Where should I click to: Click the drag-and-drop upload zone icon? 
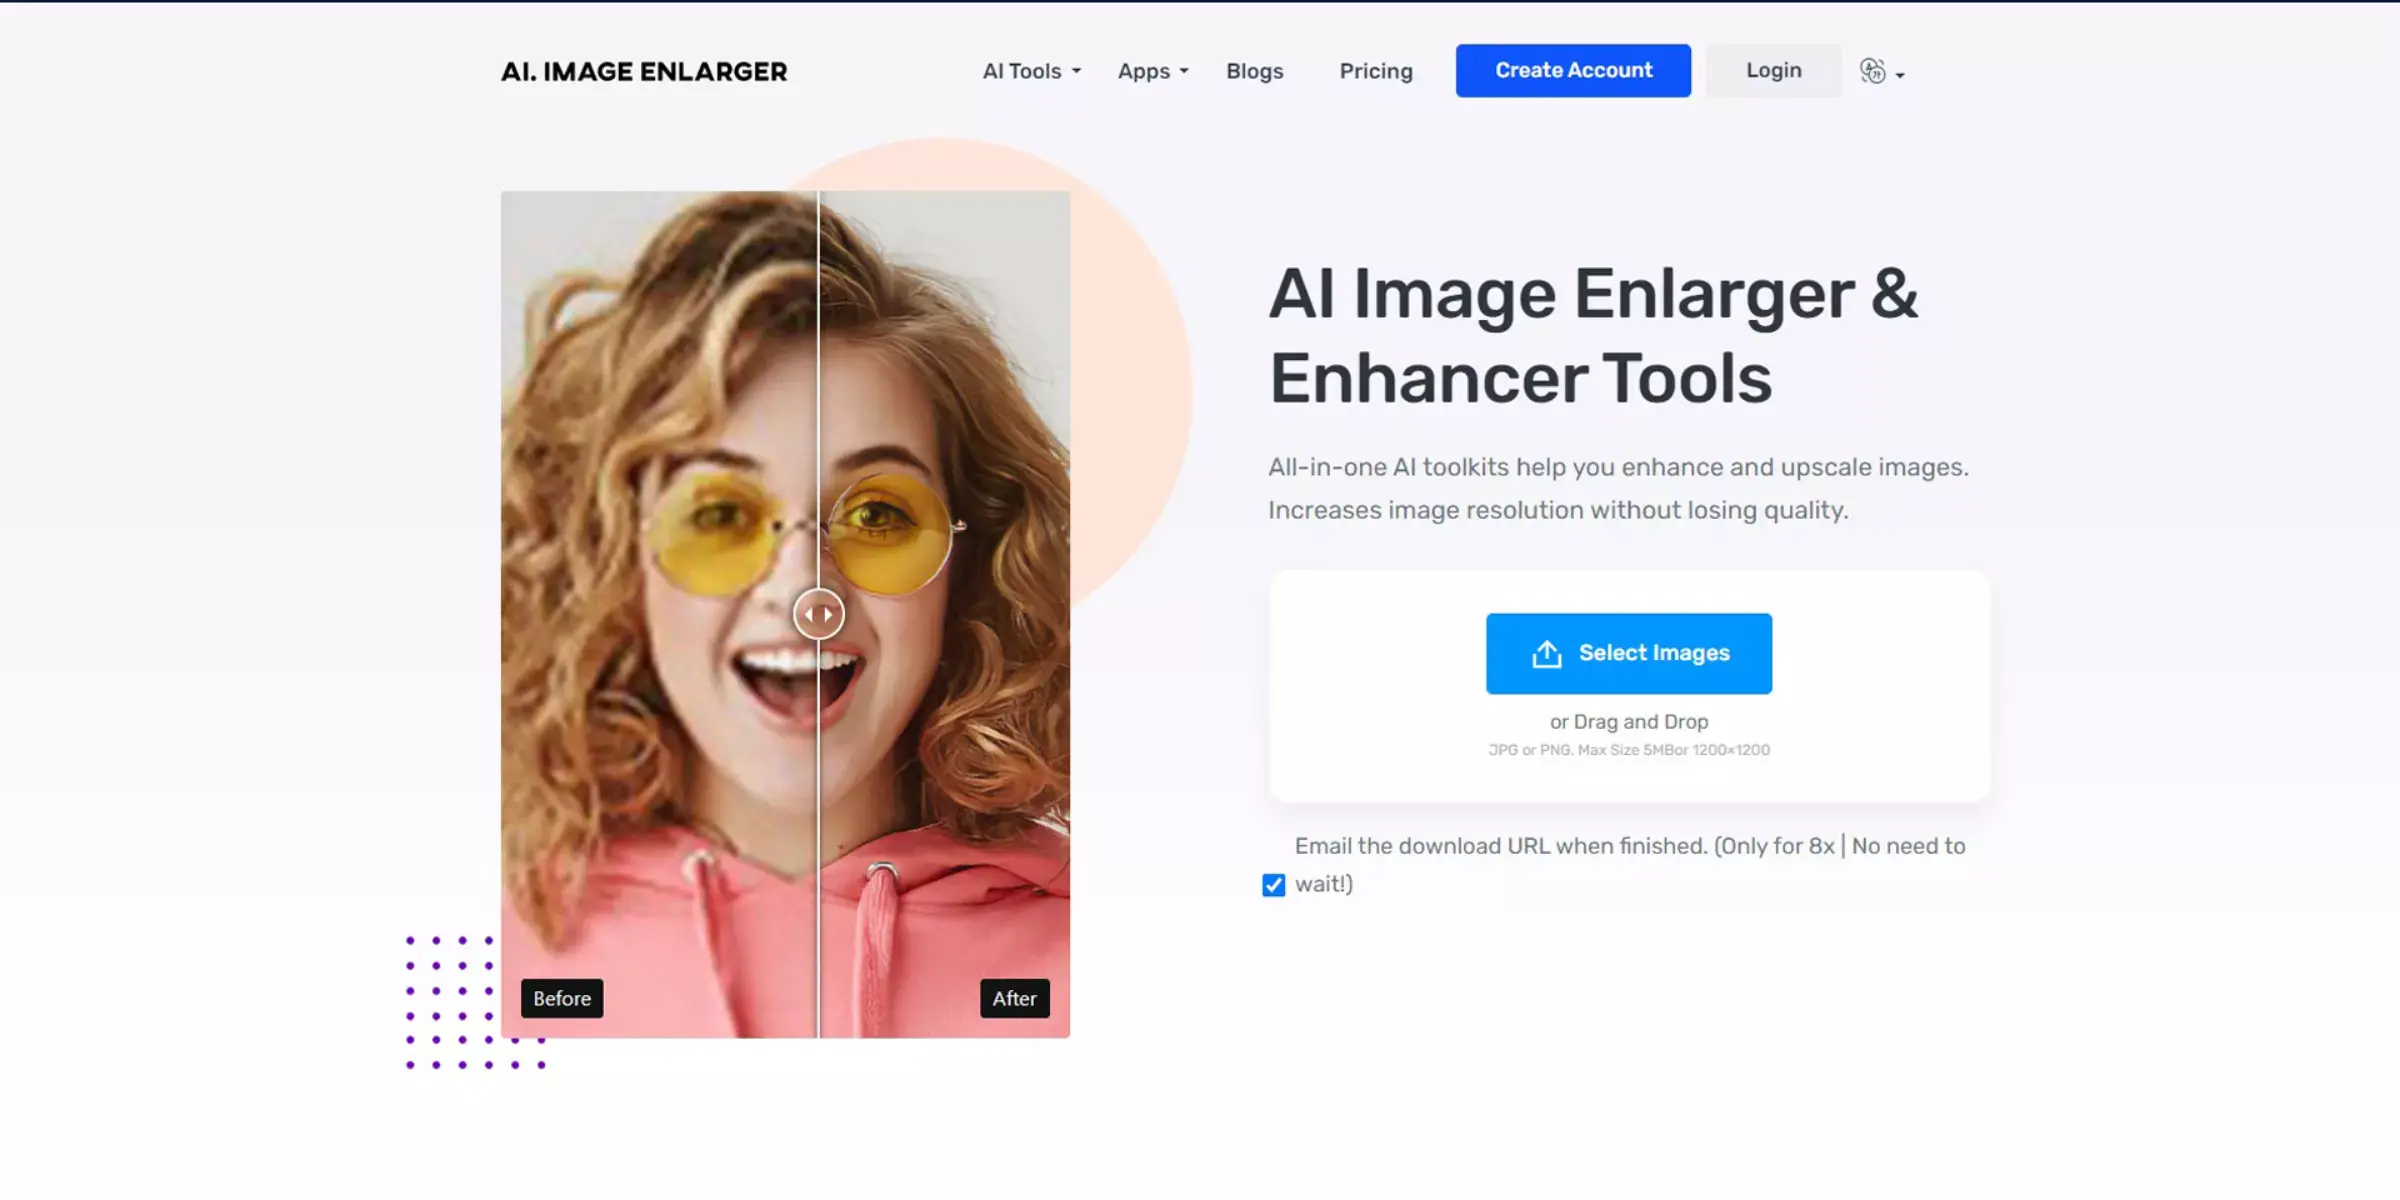pos(1547,654)
